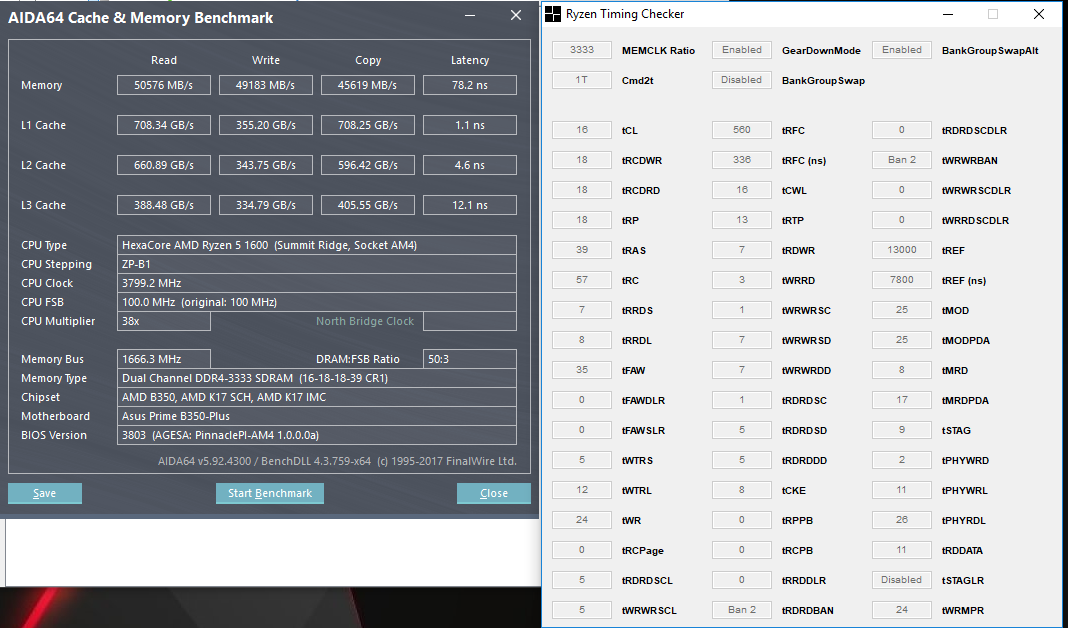Click CPU Multiplier field 38x
Viewport: 1068px width, 628px height.
click(x=163, y=321)
